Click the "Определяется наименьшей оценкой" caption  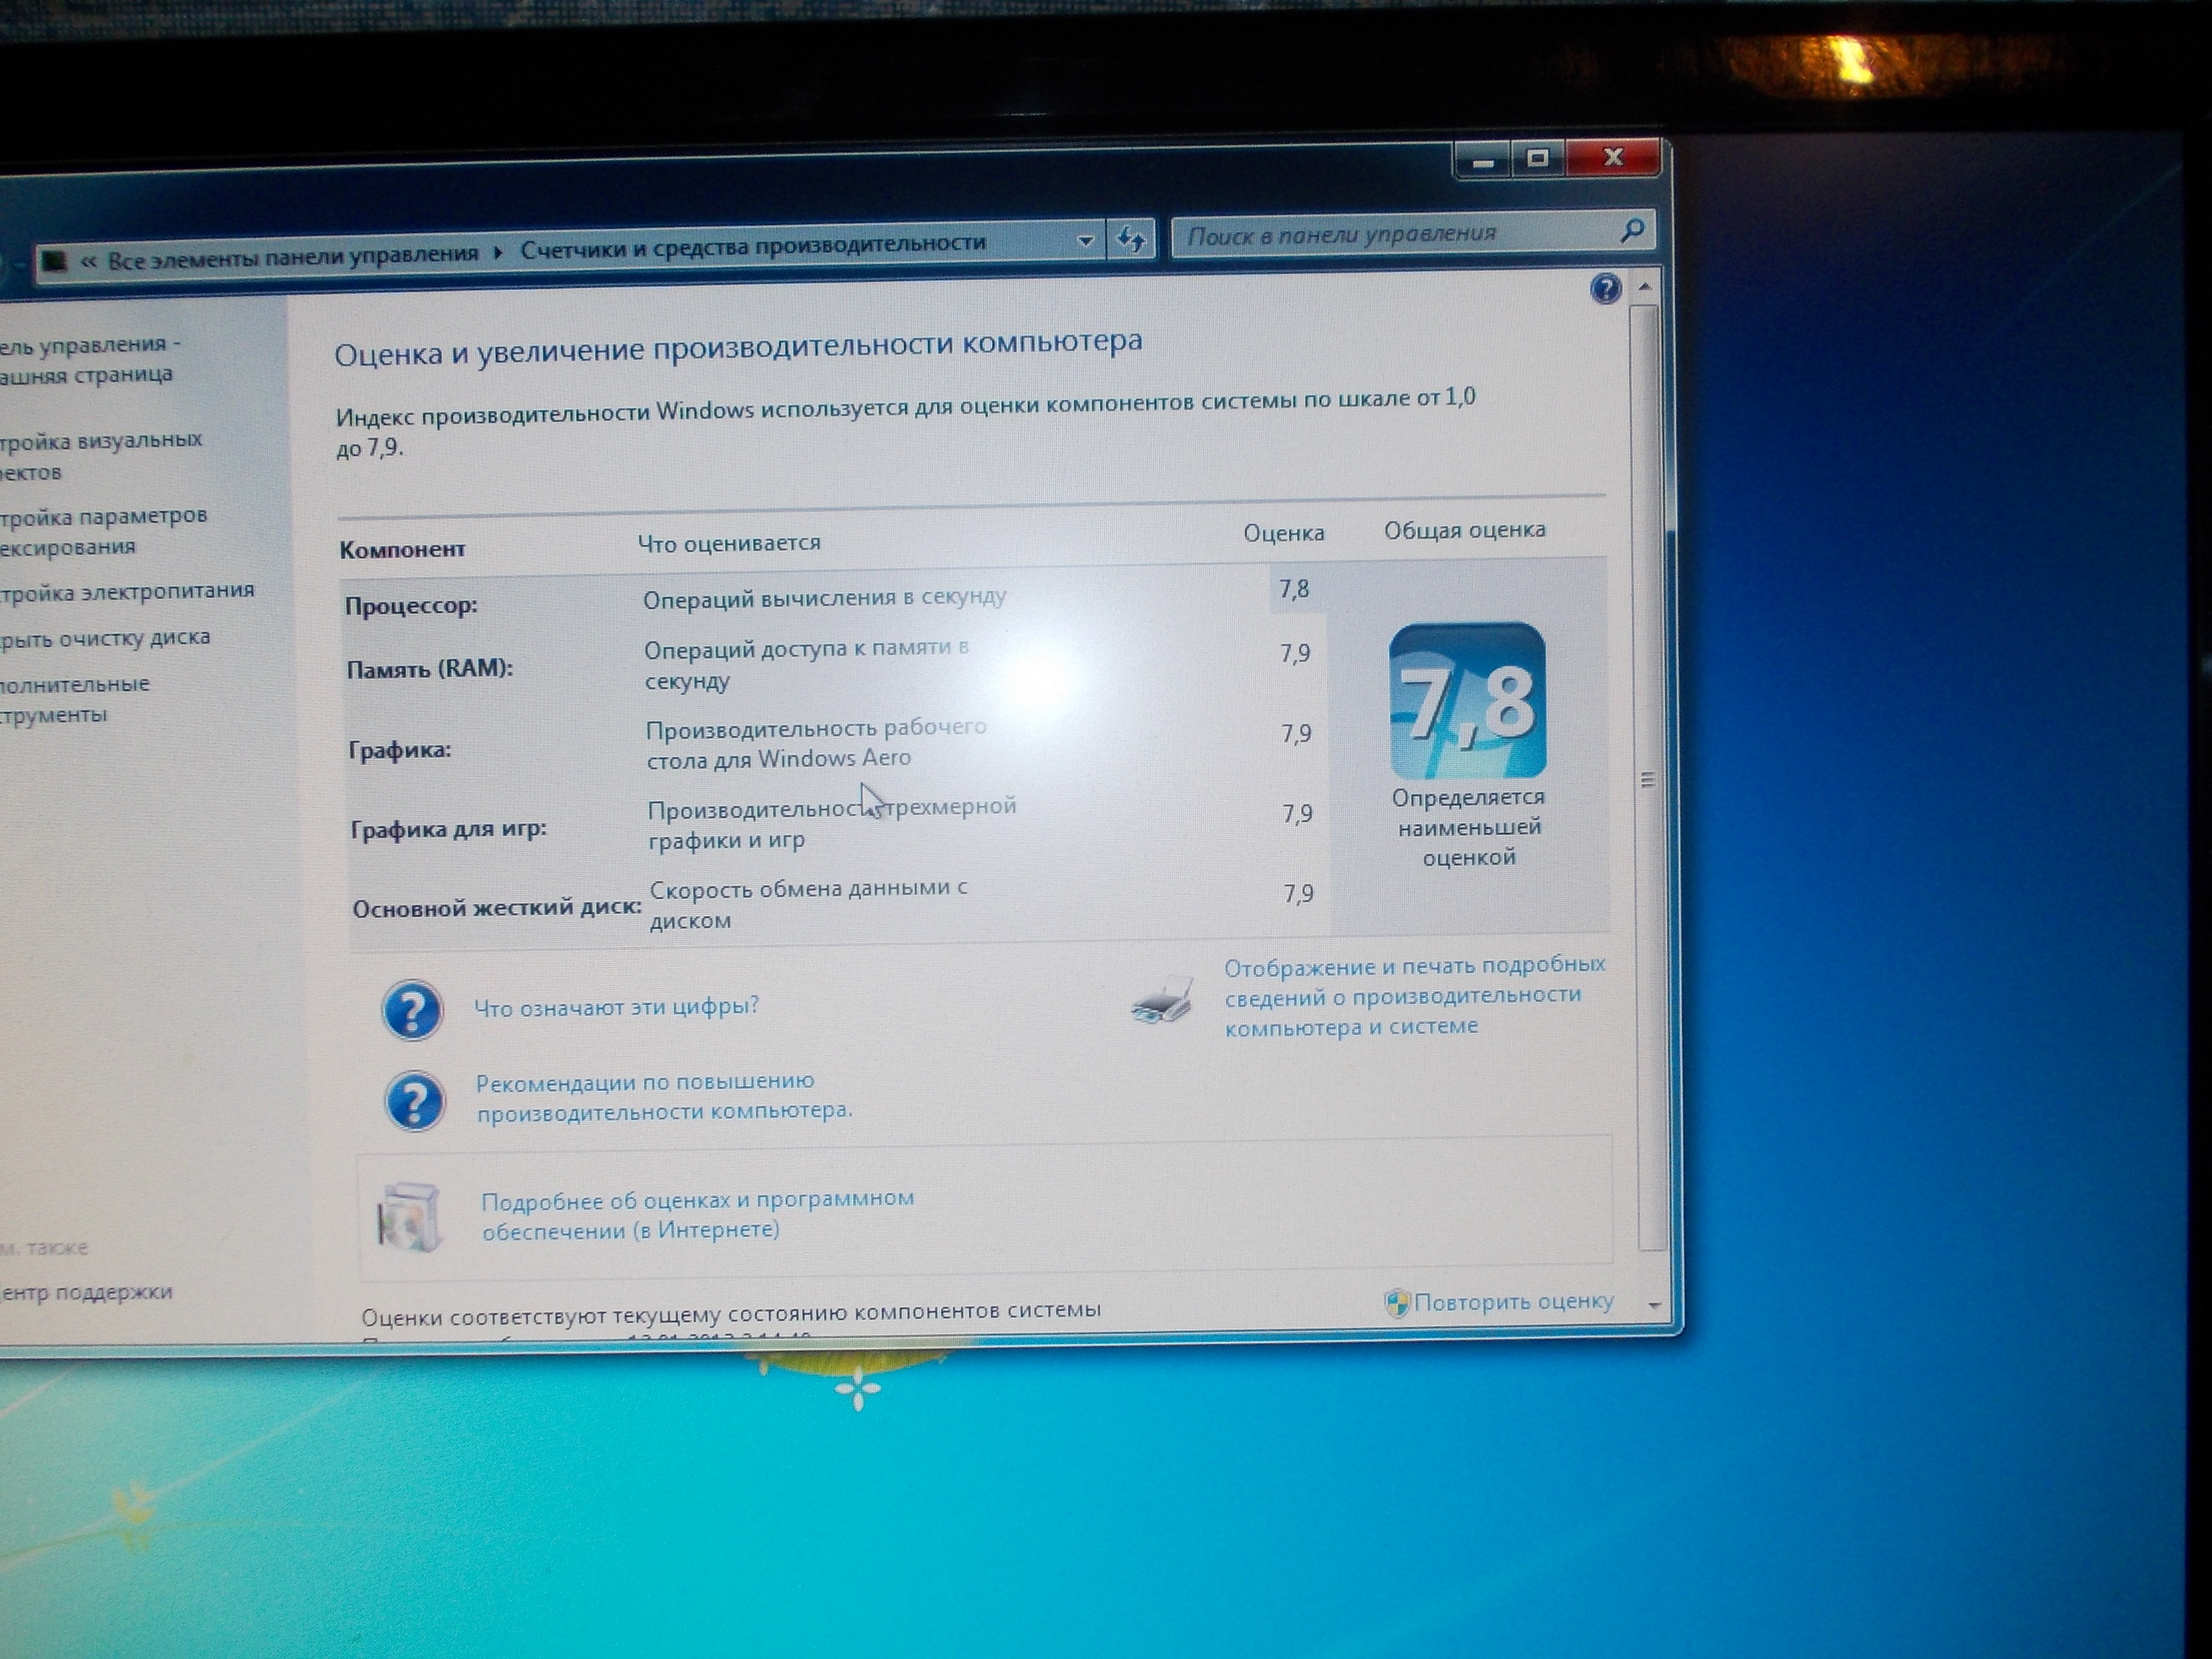(1469, 828)
